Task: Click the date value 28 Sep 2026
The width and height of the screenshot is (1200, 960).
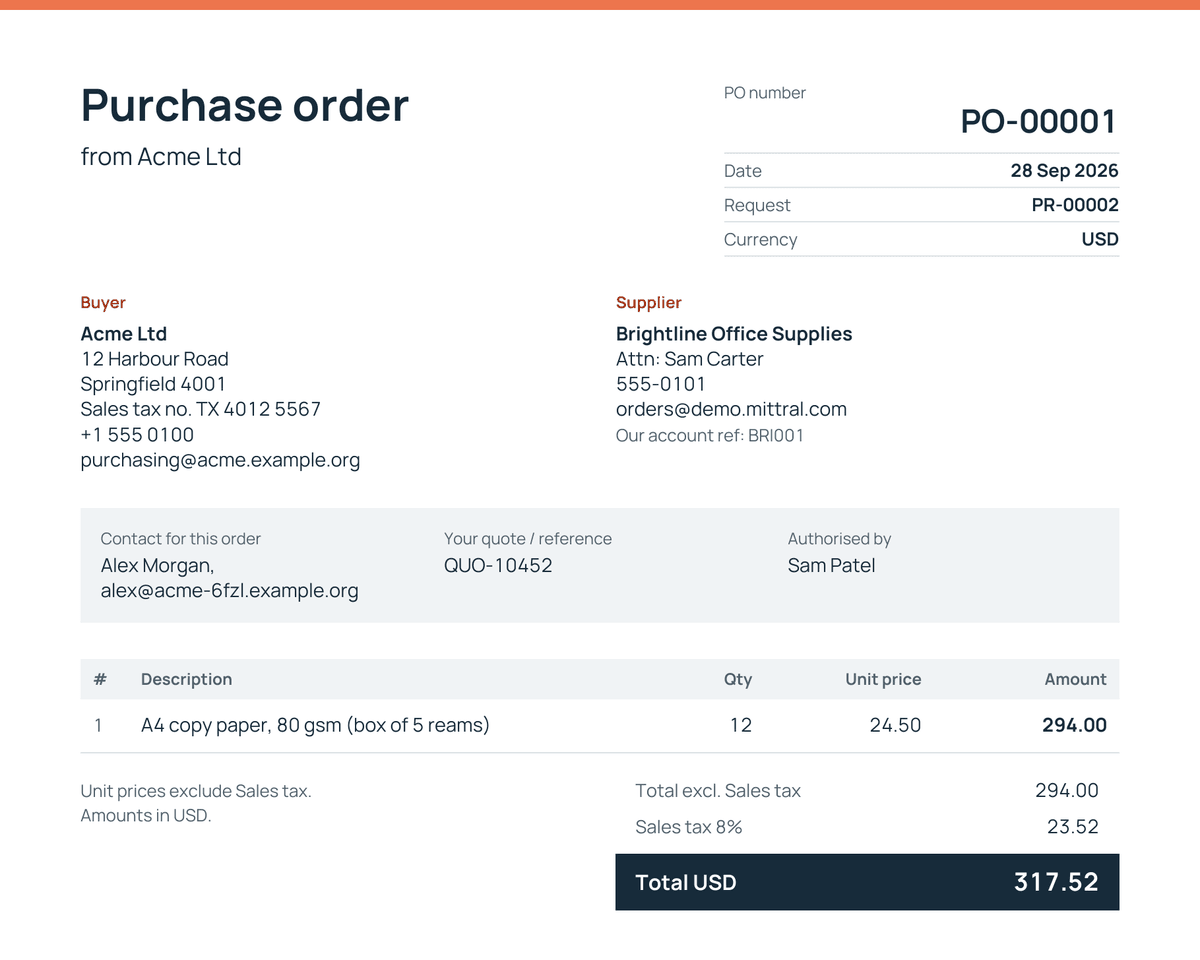Action: (x=1064, y=171)
